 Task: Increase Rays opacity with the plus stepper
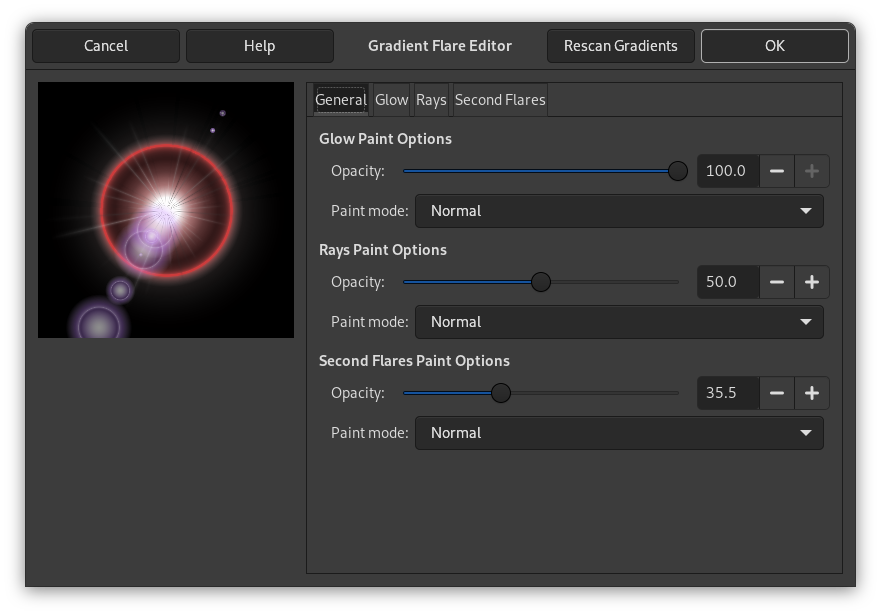(811, 282)
